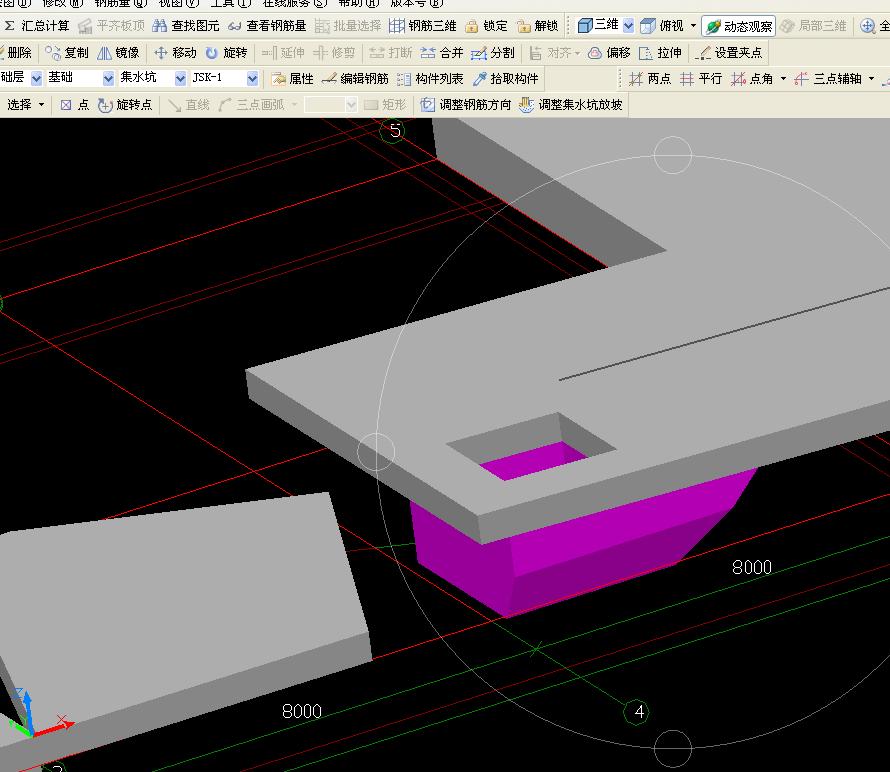This screenshot has width=890, height=772.
Task: Click the 锁定 lock icon
Action: coord(486,26)
